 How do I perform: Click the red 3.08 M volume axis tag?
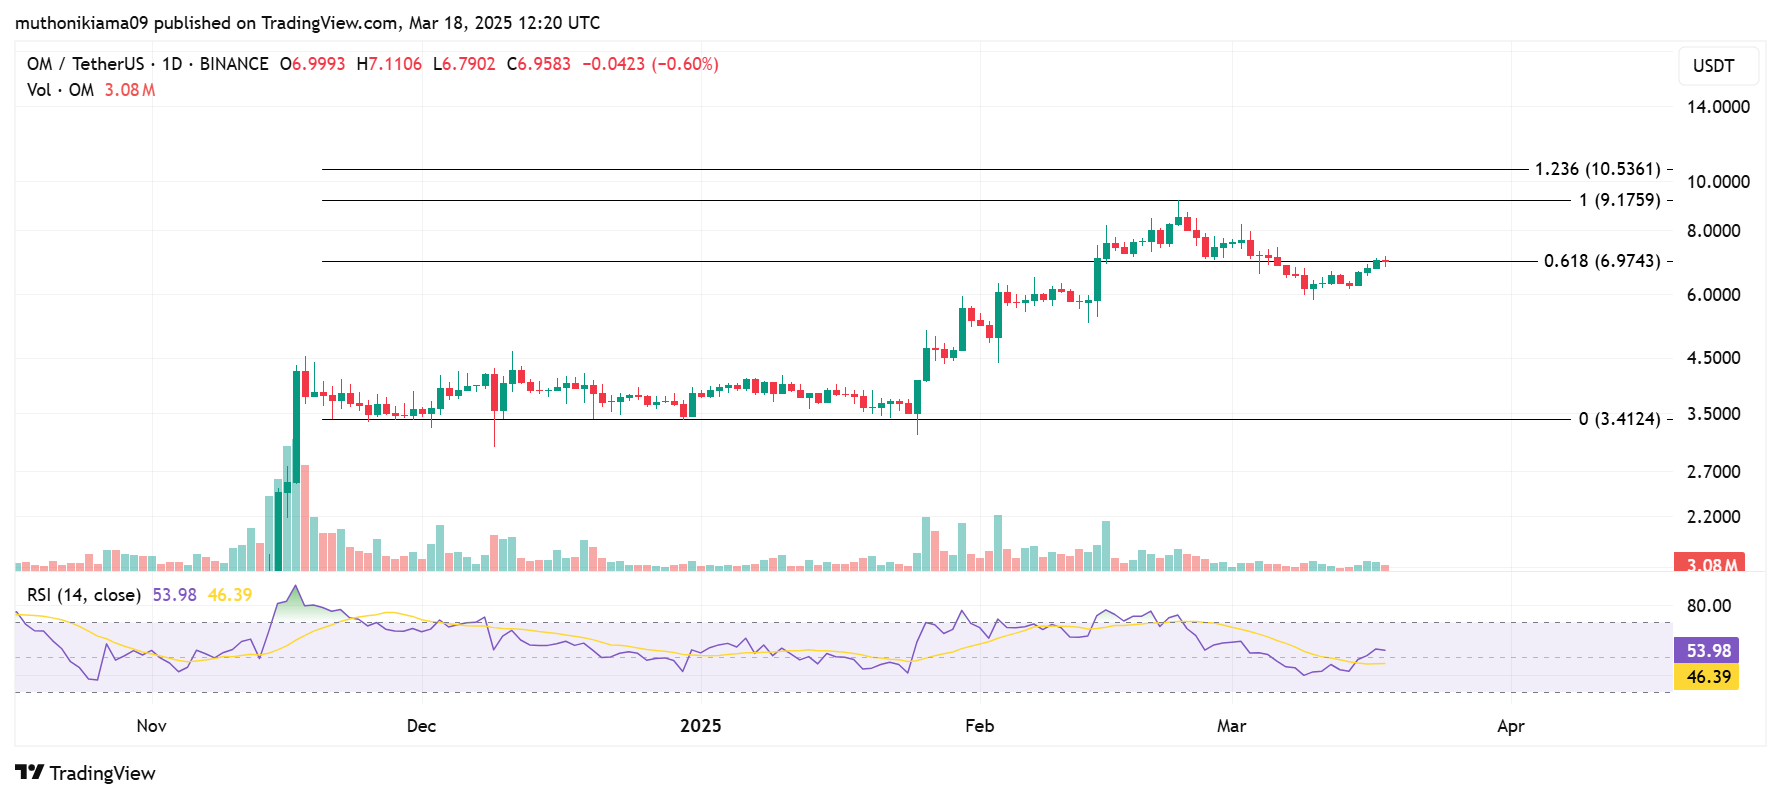1709,562
